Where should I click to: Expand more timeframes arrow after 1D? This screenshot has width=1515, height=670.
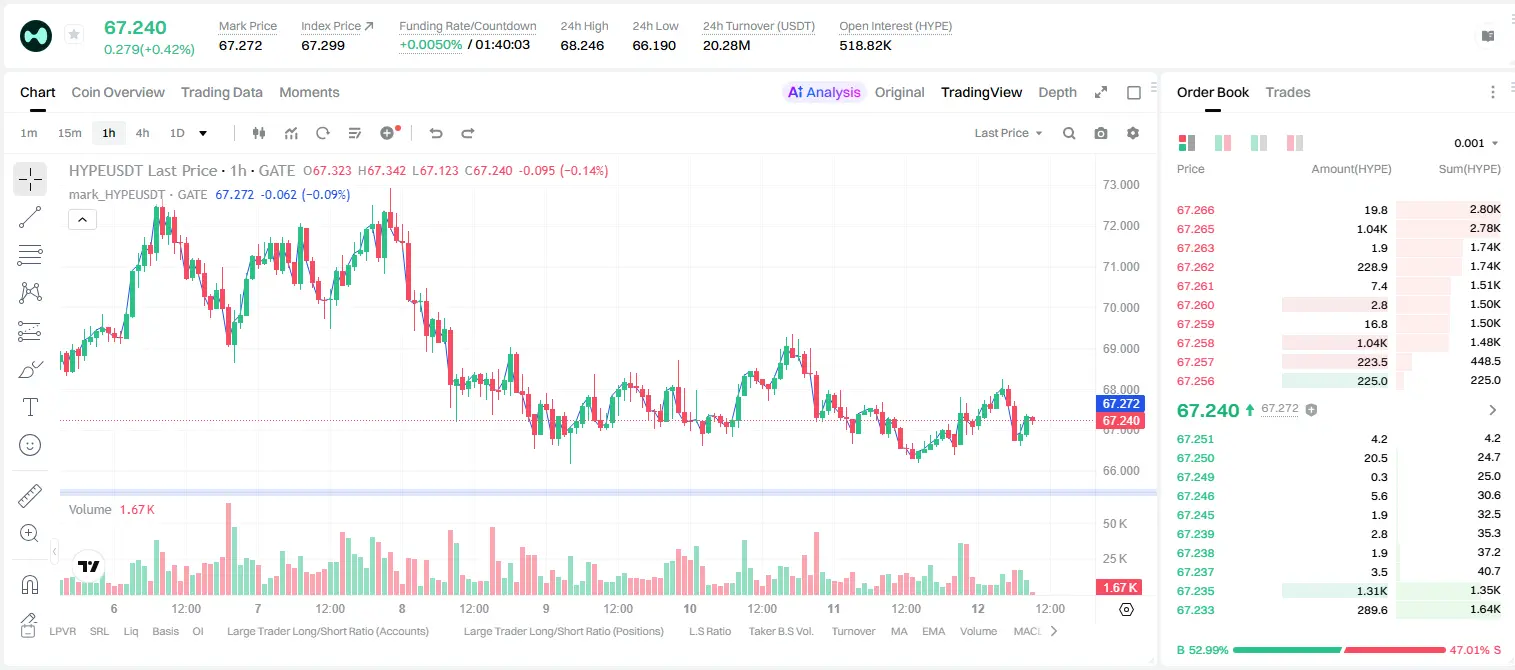click(203, 133)
